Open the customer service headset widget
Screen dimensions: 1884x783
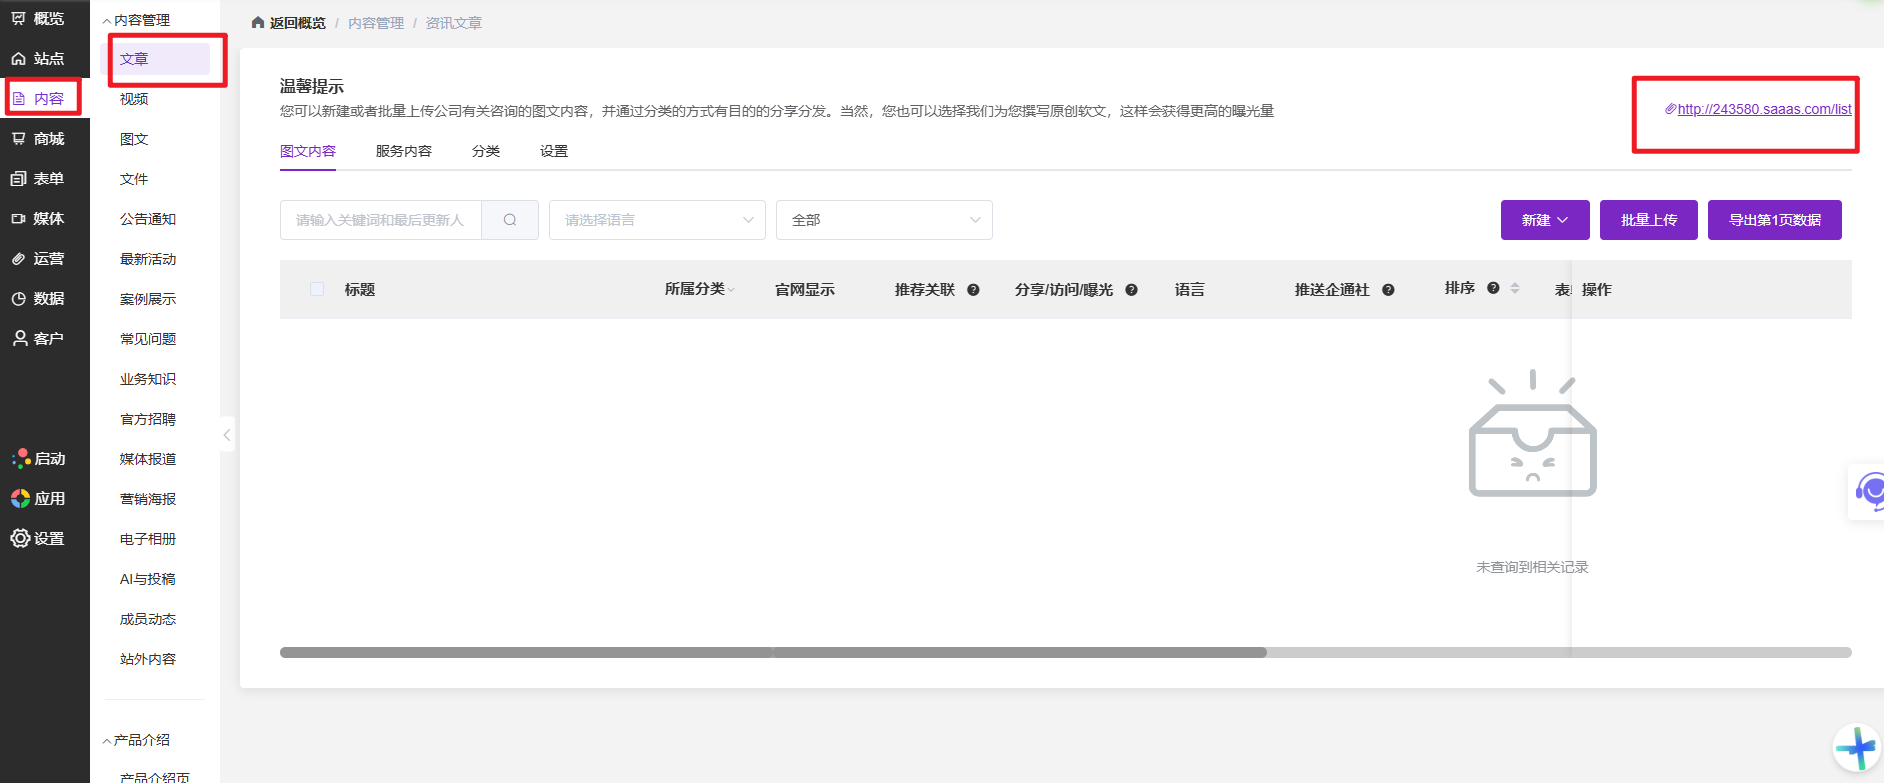[1868, 491]
